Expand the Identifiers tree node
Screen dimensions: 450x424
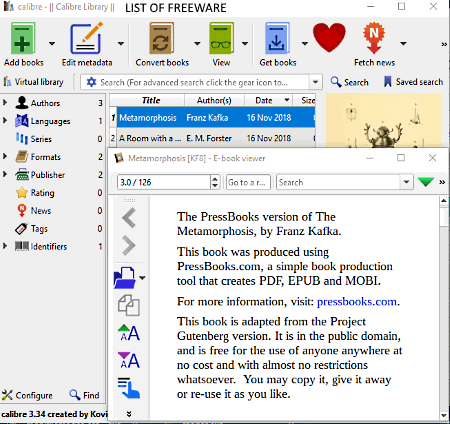click(x=5, y=246)
